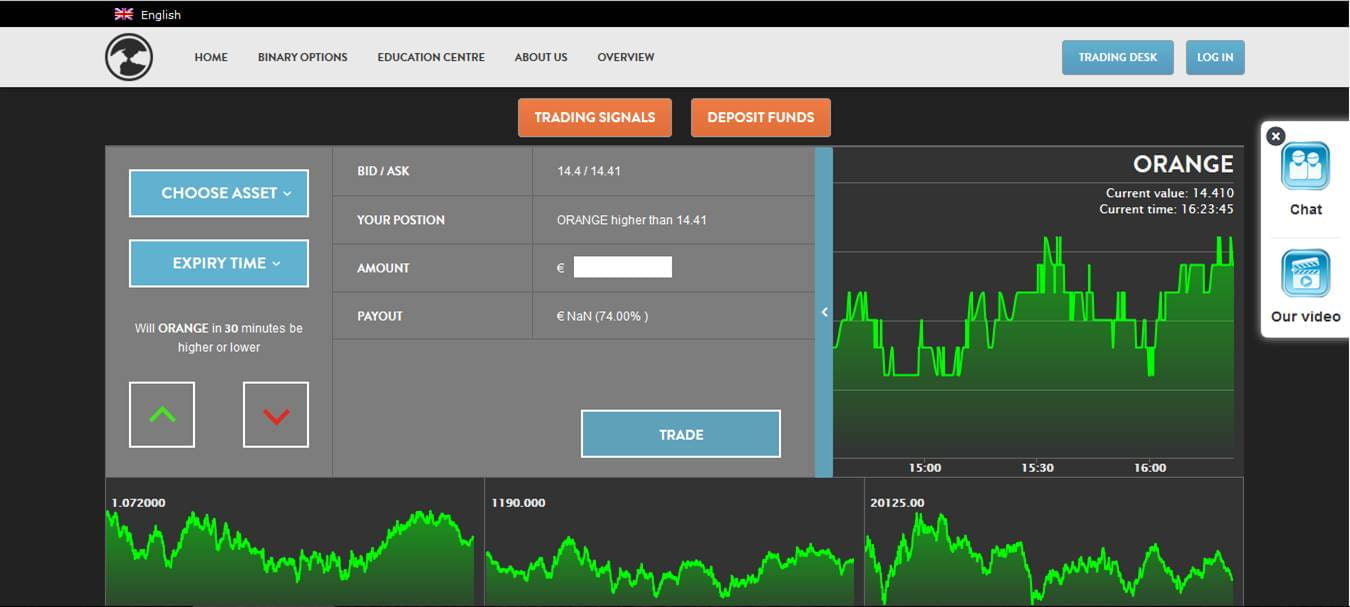Open the Education Centre menu
1350x607 pixels.
[431, 57]
